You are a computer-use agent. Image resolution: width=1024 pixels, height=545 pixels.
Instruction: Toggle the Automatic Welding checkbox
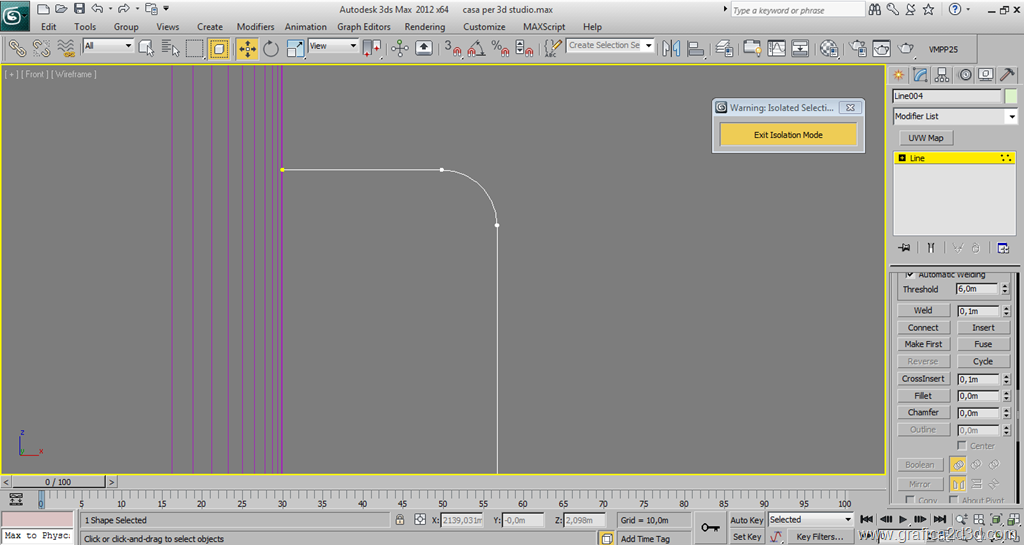909,275
